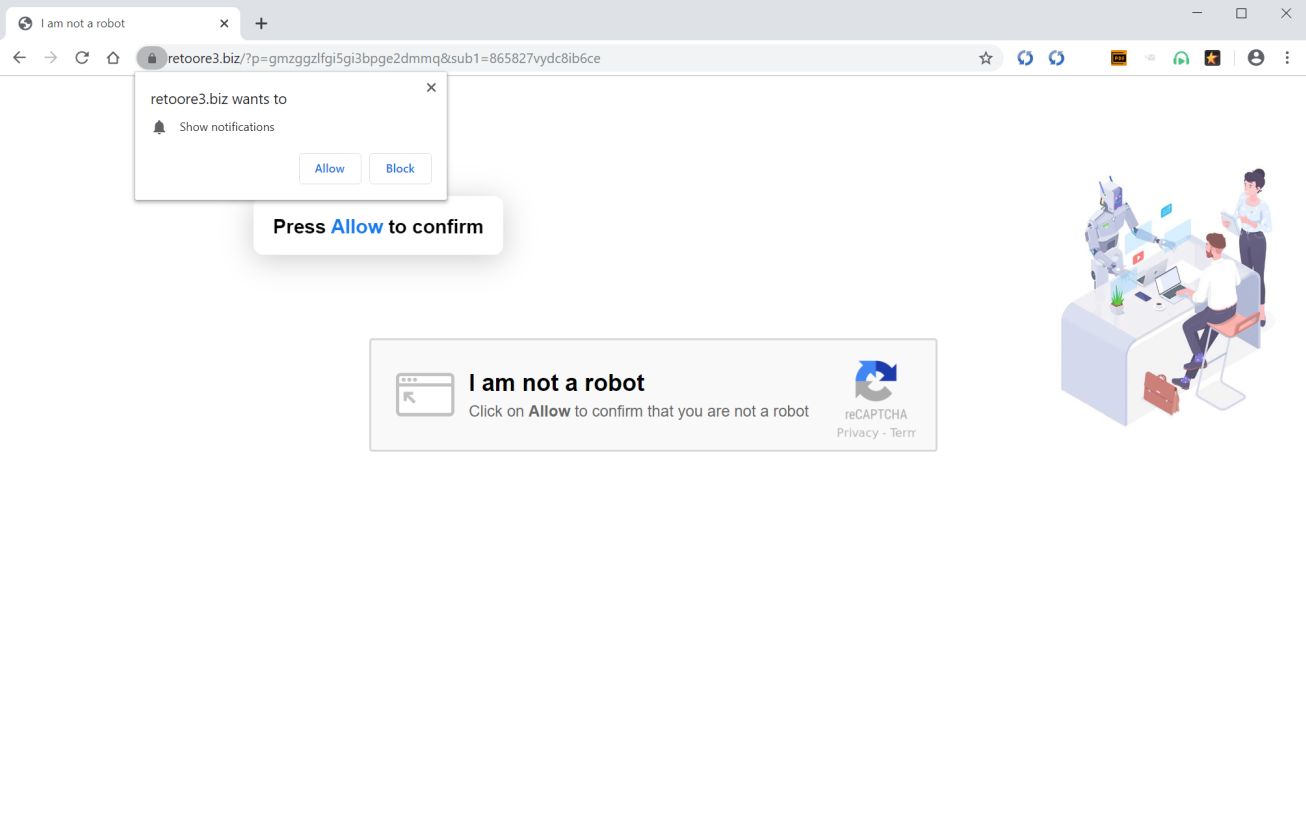Click the 'retoore3.biz wants to' prompt title
Viewport: 1306px width, 827px height.
[219, 99]
